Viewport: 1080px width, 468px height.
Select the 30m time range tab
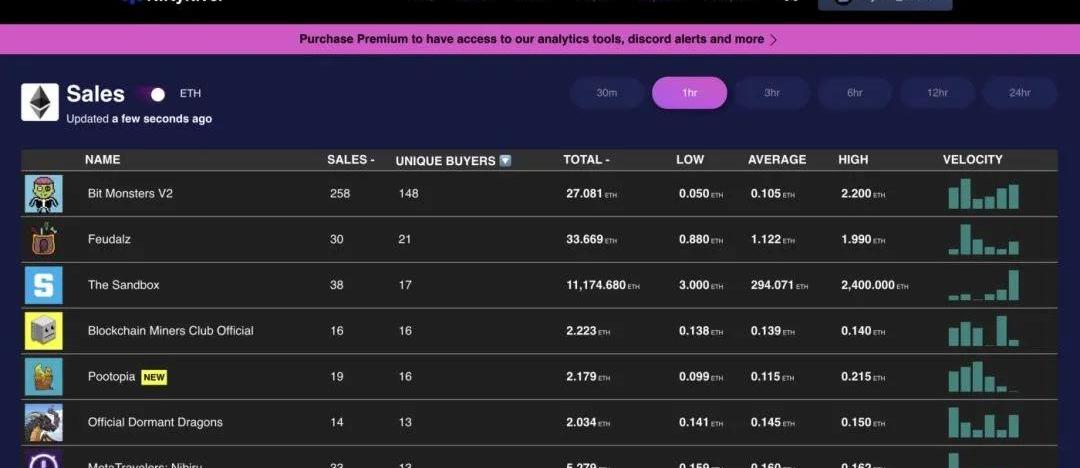pyautogui.click(x=607, y=93)
